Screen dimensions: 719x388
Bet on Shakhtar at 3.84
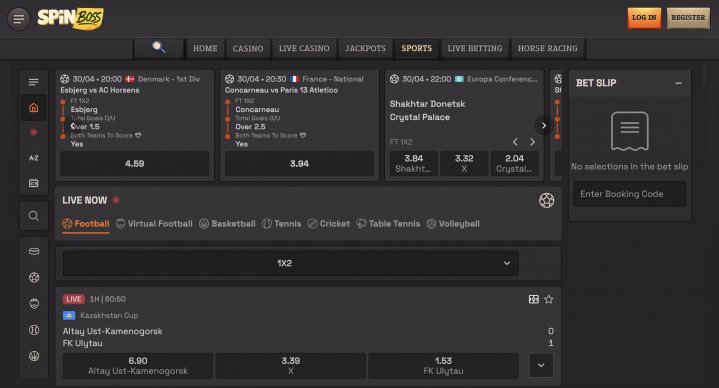(x=413, y=163)
